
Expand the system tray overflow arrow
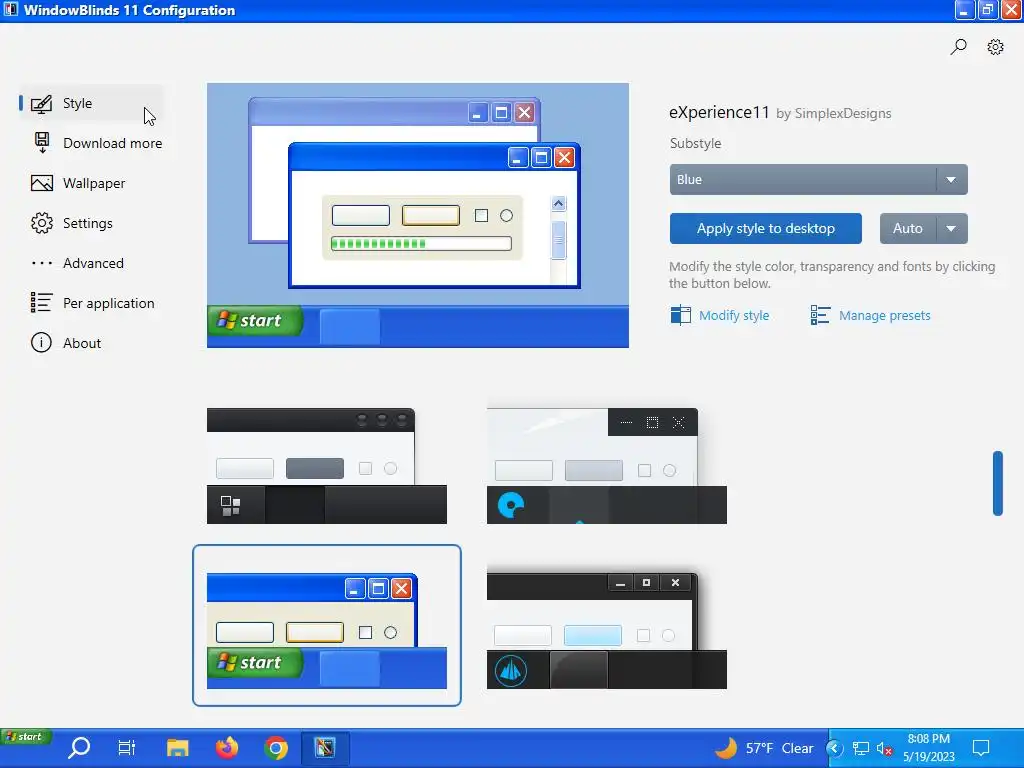[834, 748]
